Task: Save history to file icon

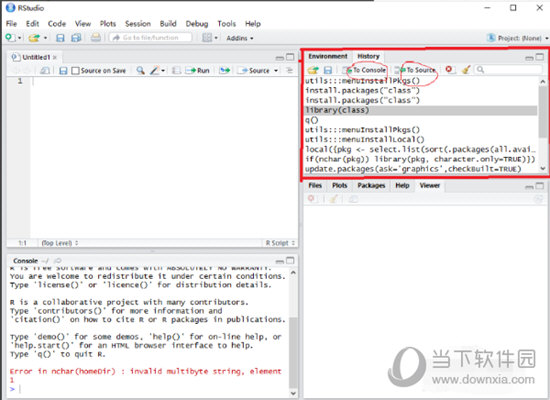Action: pyautogui.click(x=328, y=70)
